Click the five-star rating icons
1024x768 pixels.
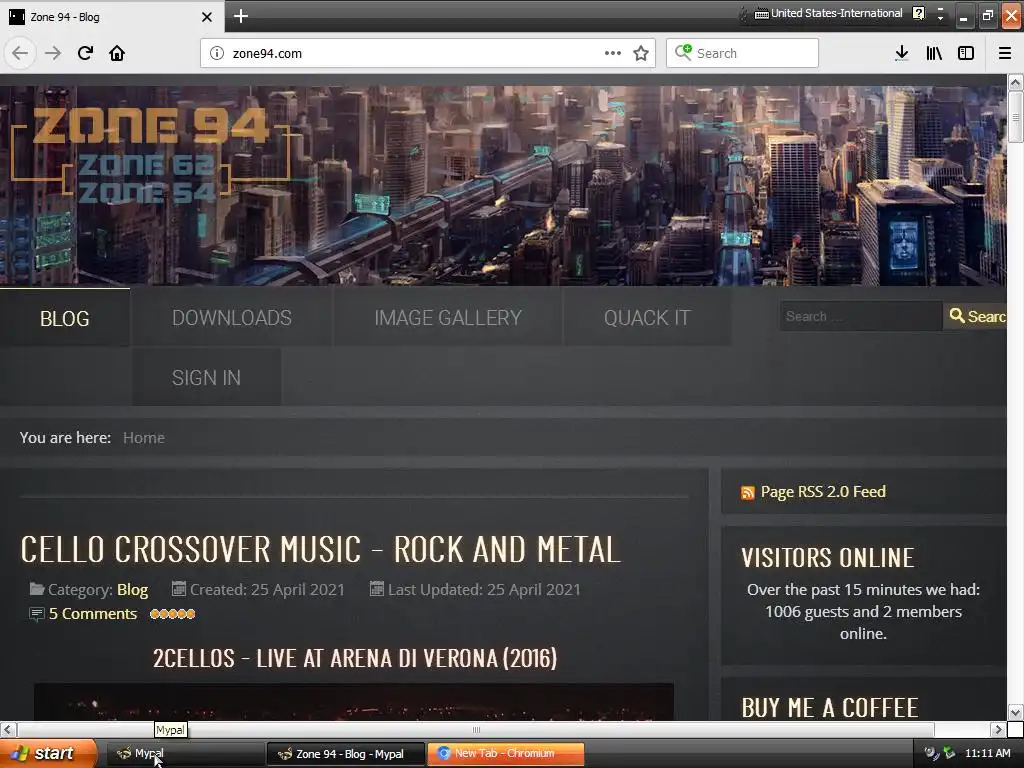tap(172, 614)
